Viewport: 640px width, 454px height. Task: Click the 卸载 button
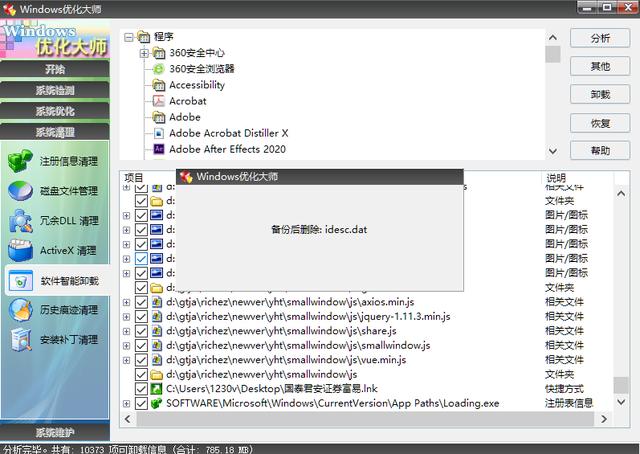(x=600, y=95)
